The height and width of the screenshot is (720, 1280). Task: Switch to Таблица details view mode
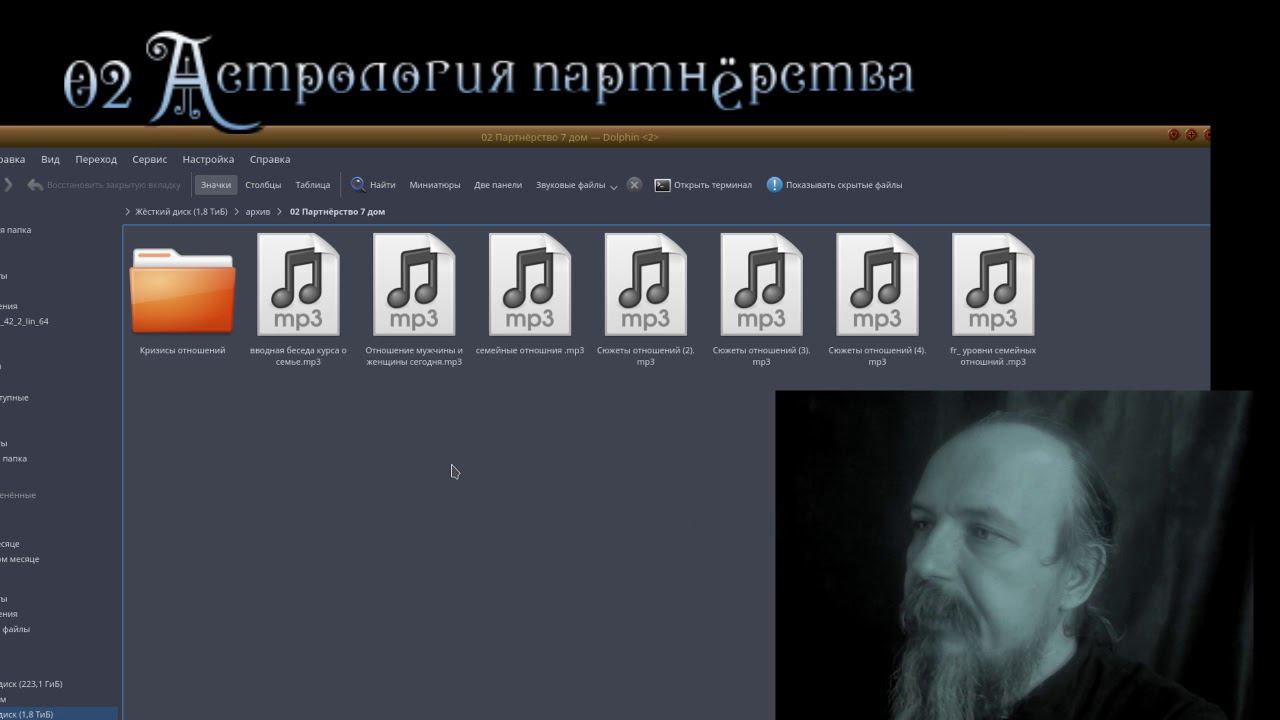[313, 185]
